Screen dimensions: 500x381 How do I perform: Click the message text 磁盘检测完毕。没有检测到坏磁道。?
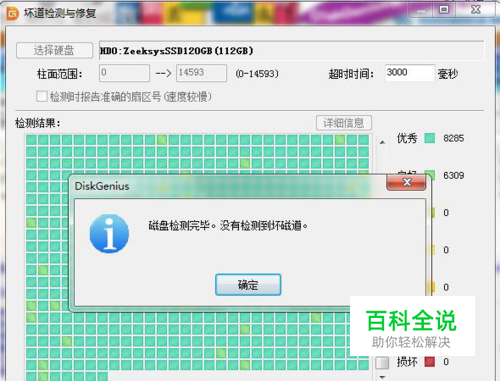(228, 226)
